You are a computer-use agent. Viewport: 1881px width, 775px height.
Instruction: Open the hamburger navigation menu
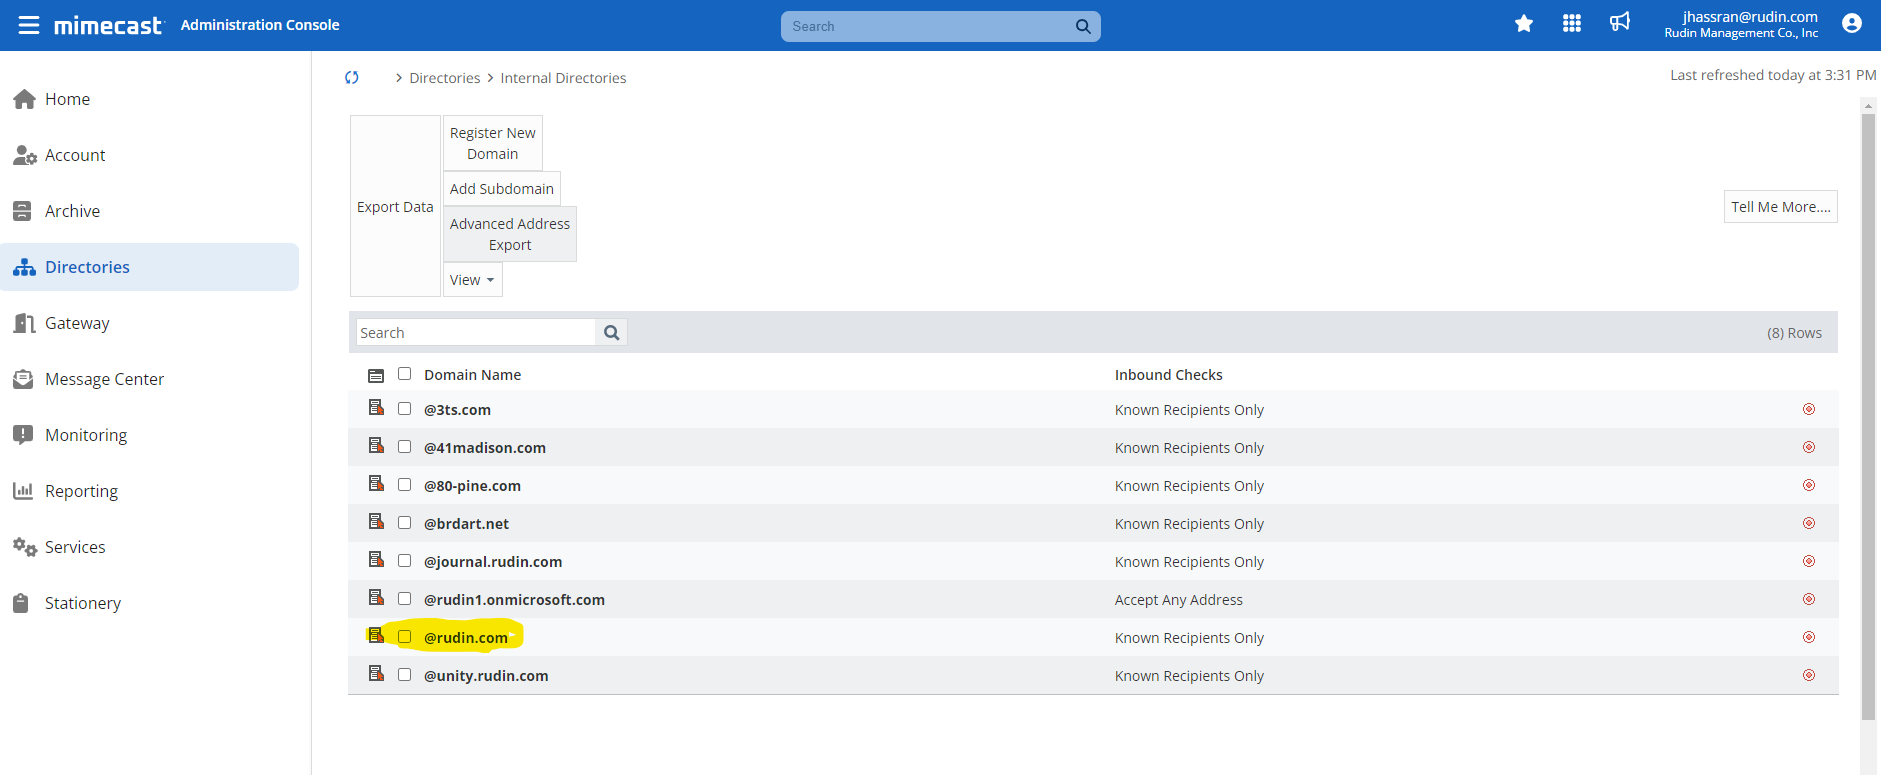[29, 25]
